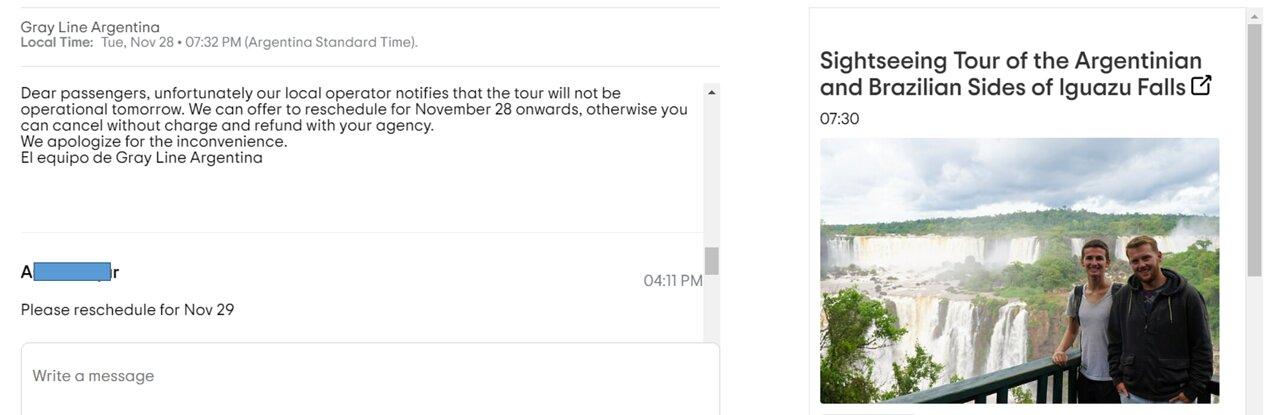Click the Please reschedule for Nov 29 message
The image size is (1280, 415).
(x=127, y=310)
